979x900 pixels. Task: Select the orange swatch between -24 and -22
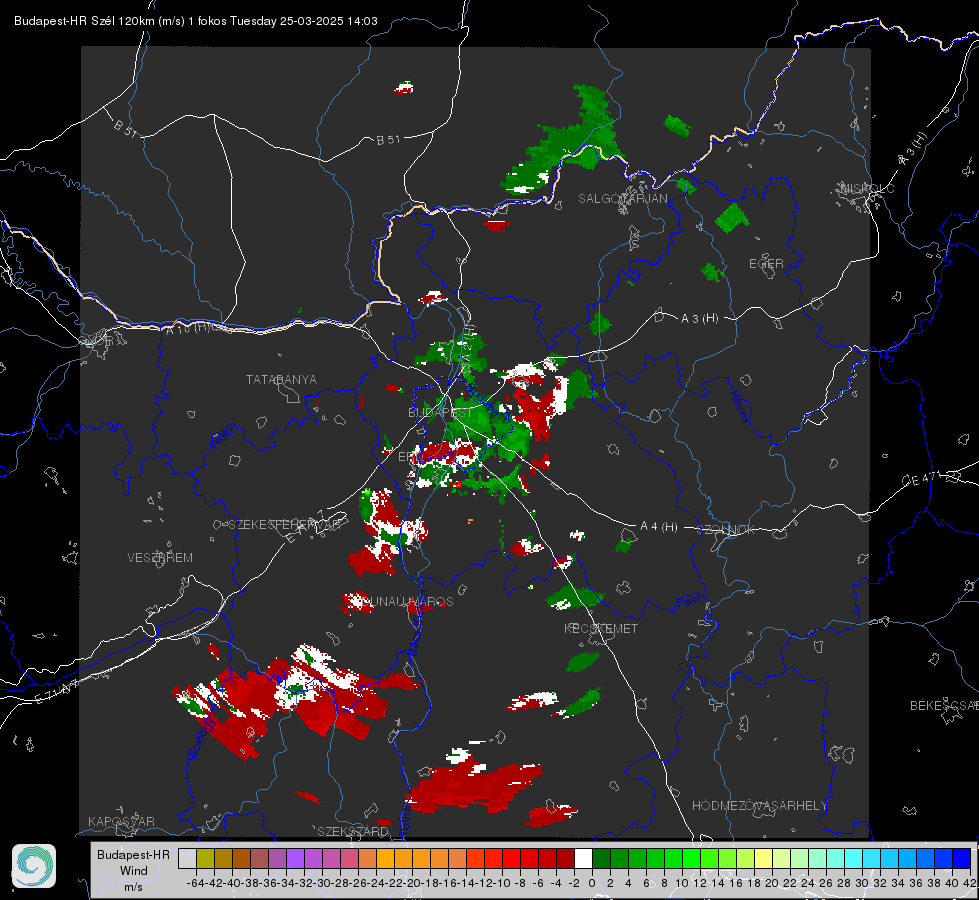(x=385, y=858)
